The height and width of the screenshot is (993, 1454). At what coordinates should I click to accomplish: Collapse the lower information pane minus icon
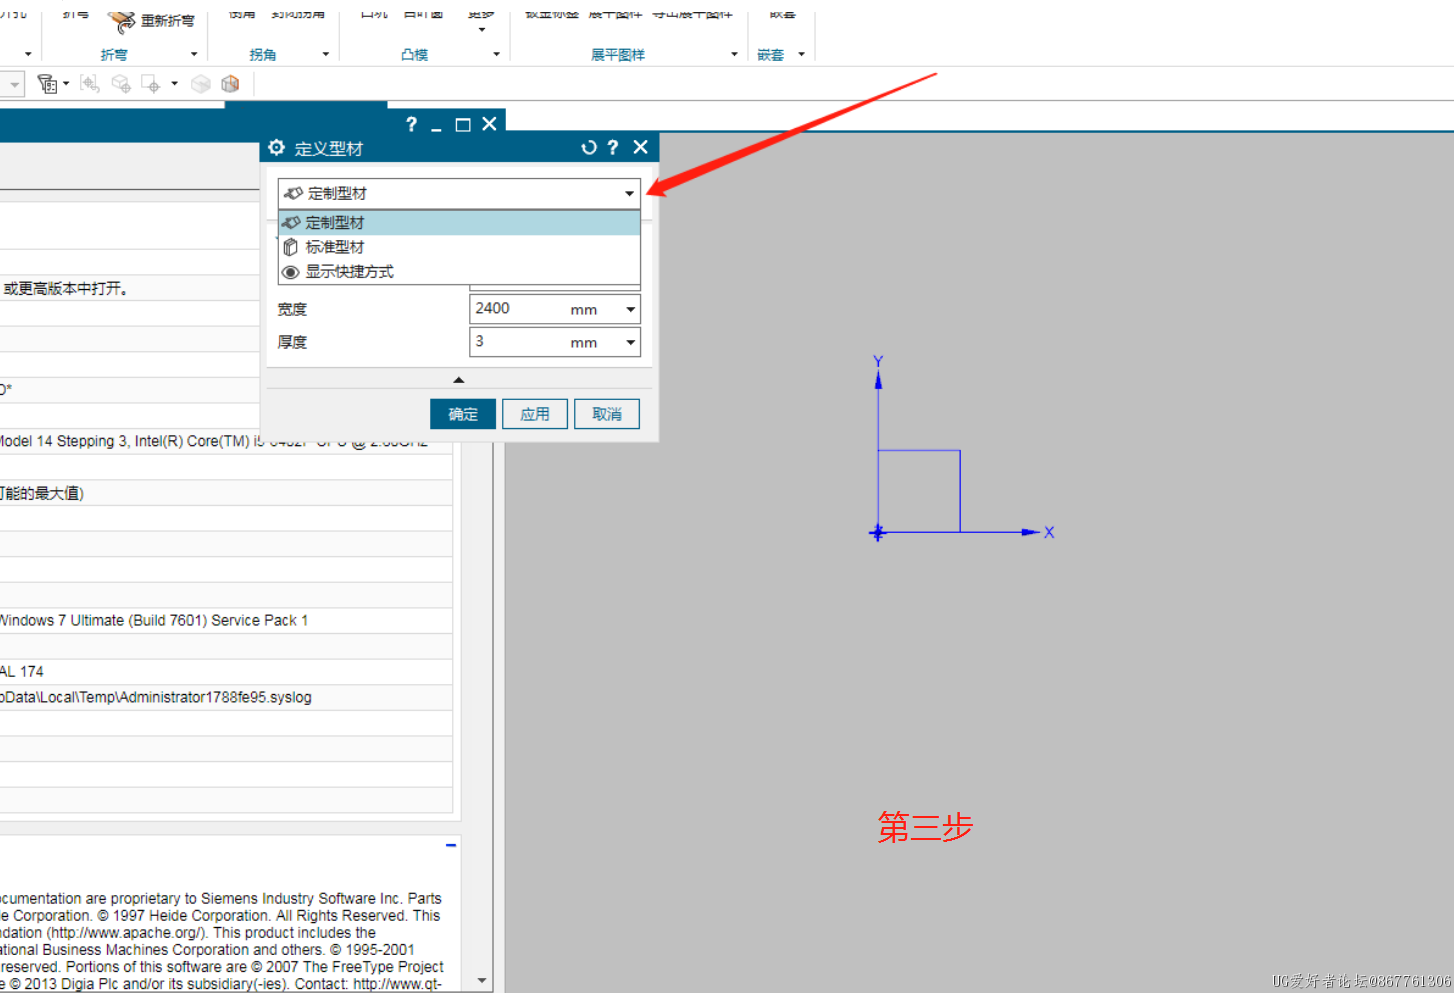(451, 846)
